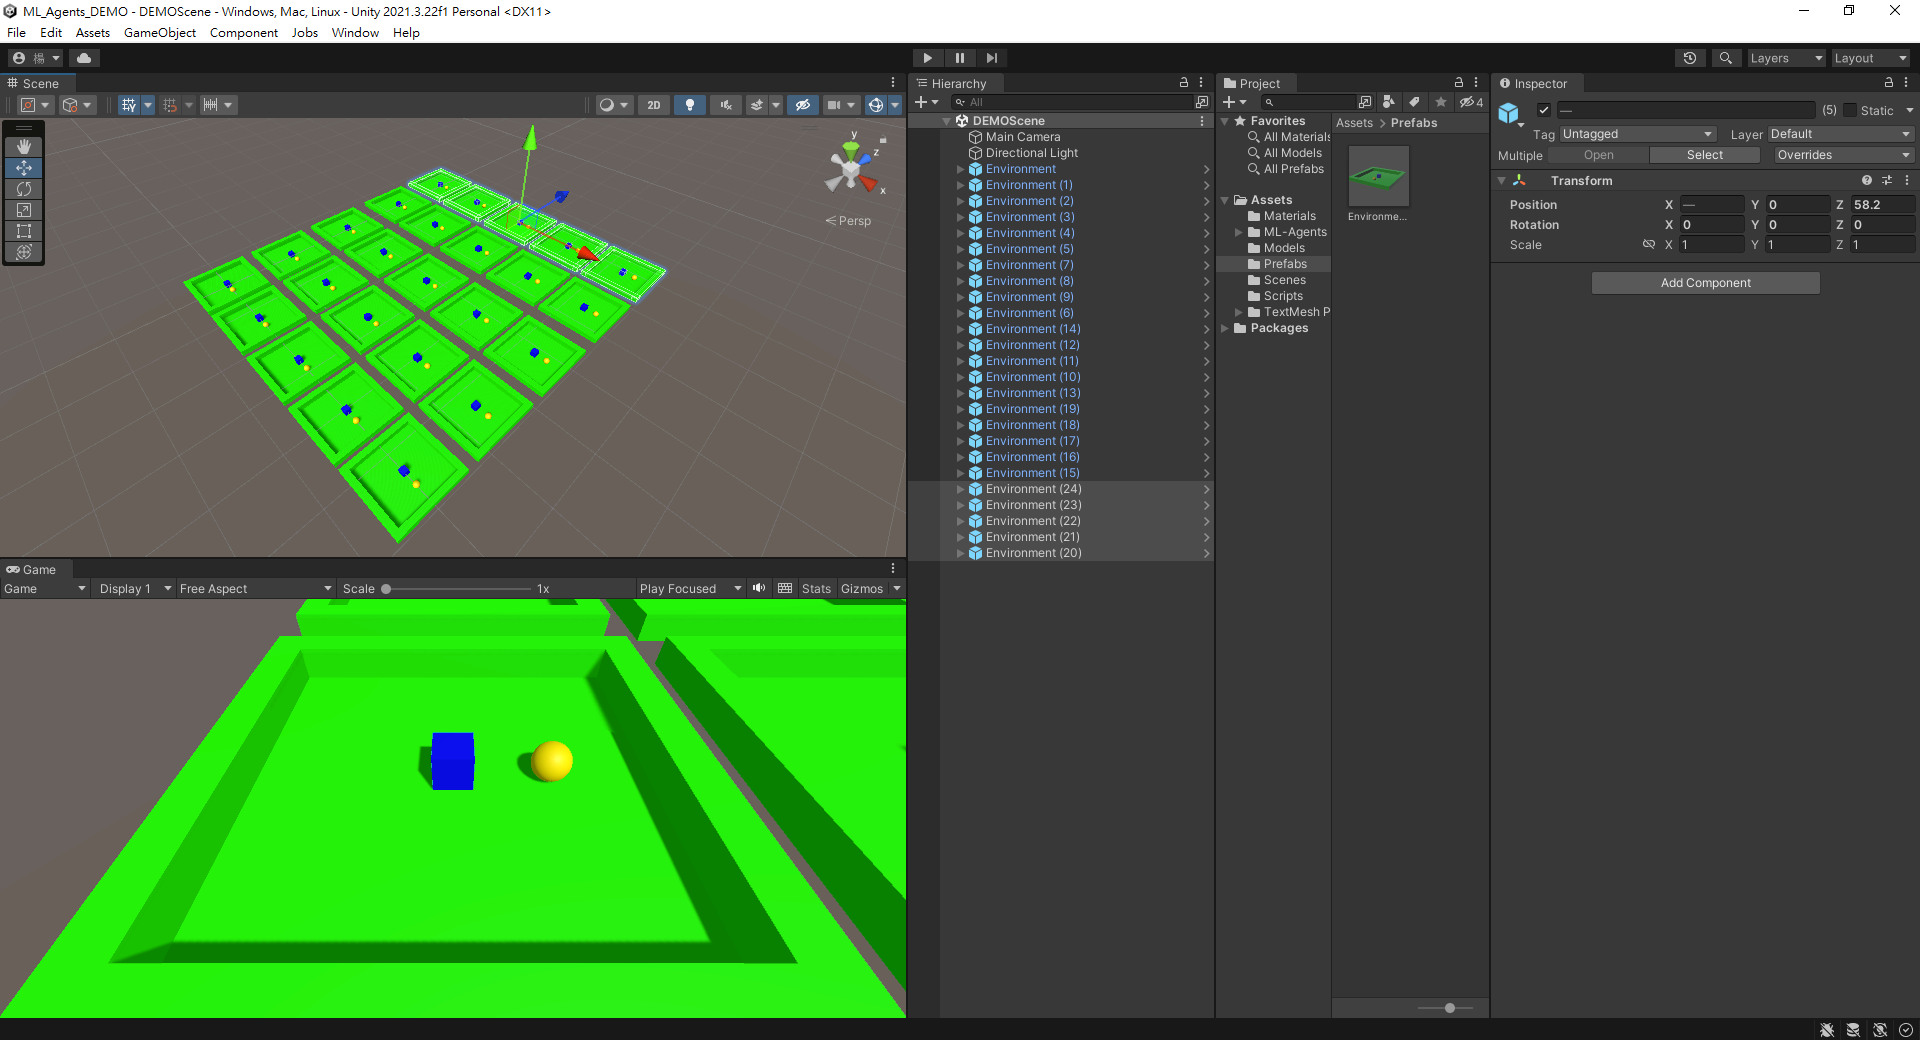Switch to the Game tab
Screen dimensions: 1920x1040
pos(31,569)
